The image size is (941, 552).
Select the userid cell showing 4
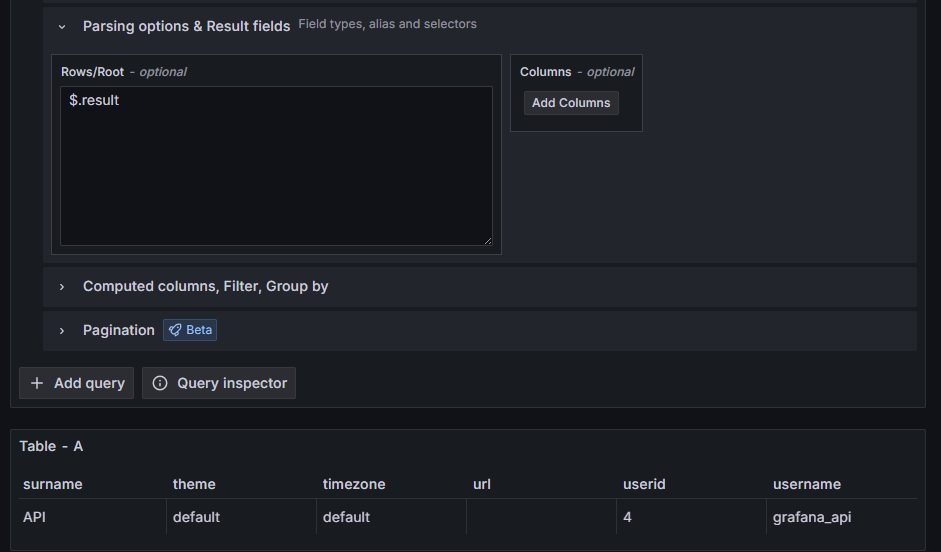coord(628,517)
